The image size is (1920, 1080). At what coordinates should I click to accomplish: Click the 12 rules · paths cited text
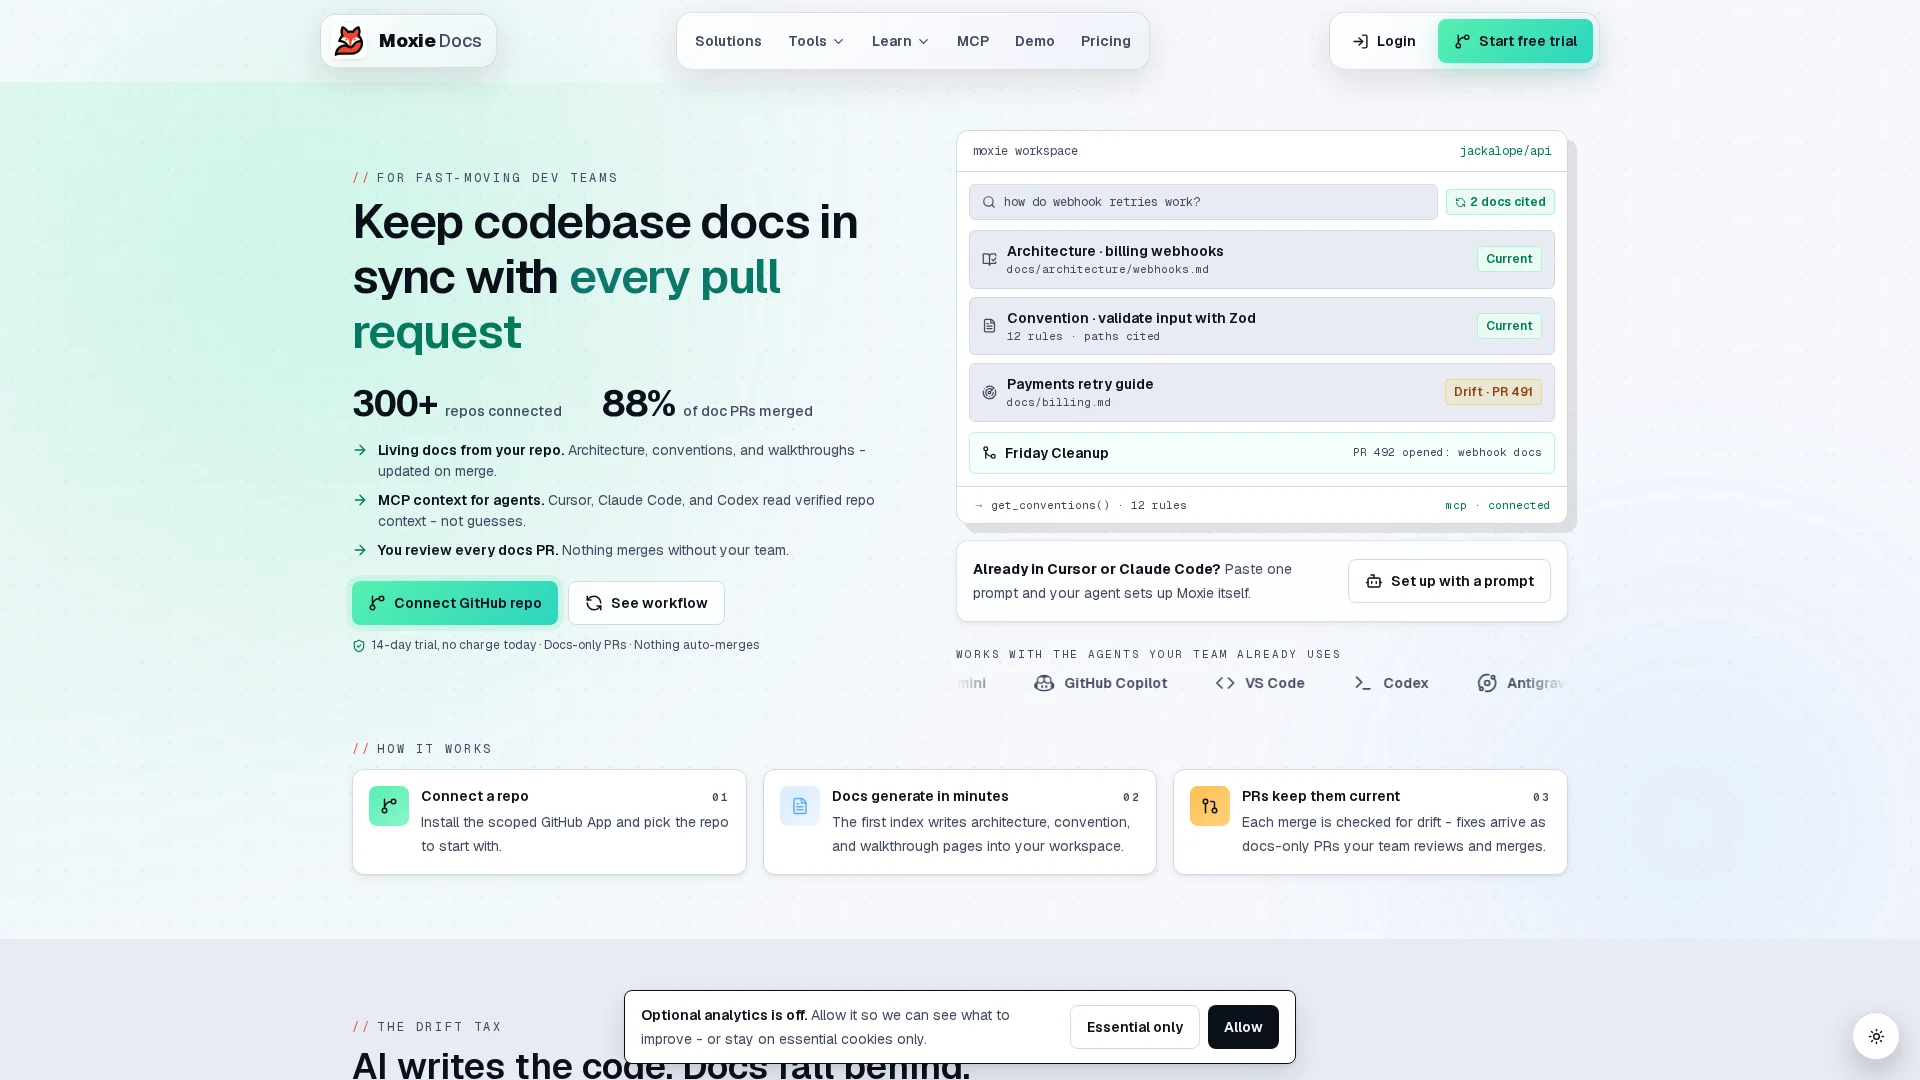coord(1083,337)
